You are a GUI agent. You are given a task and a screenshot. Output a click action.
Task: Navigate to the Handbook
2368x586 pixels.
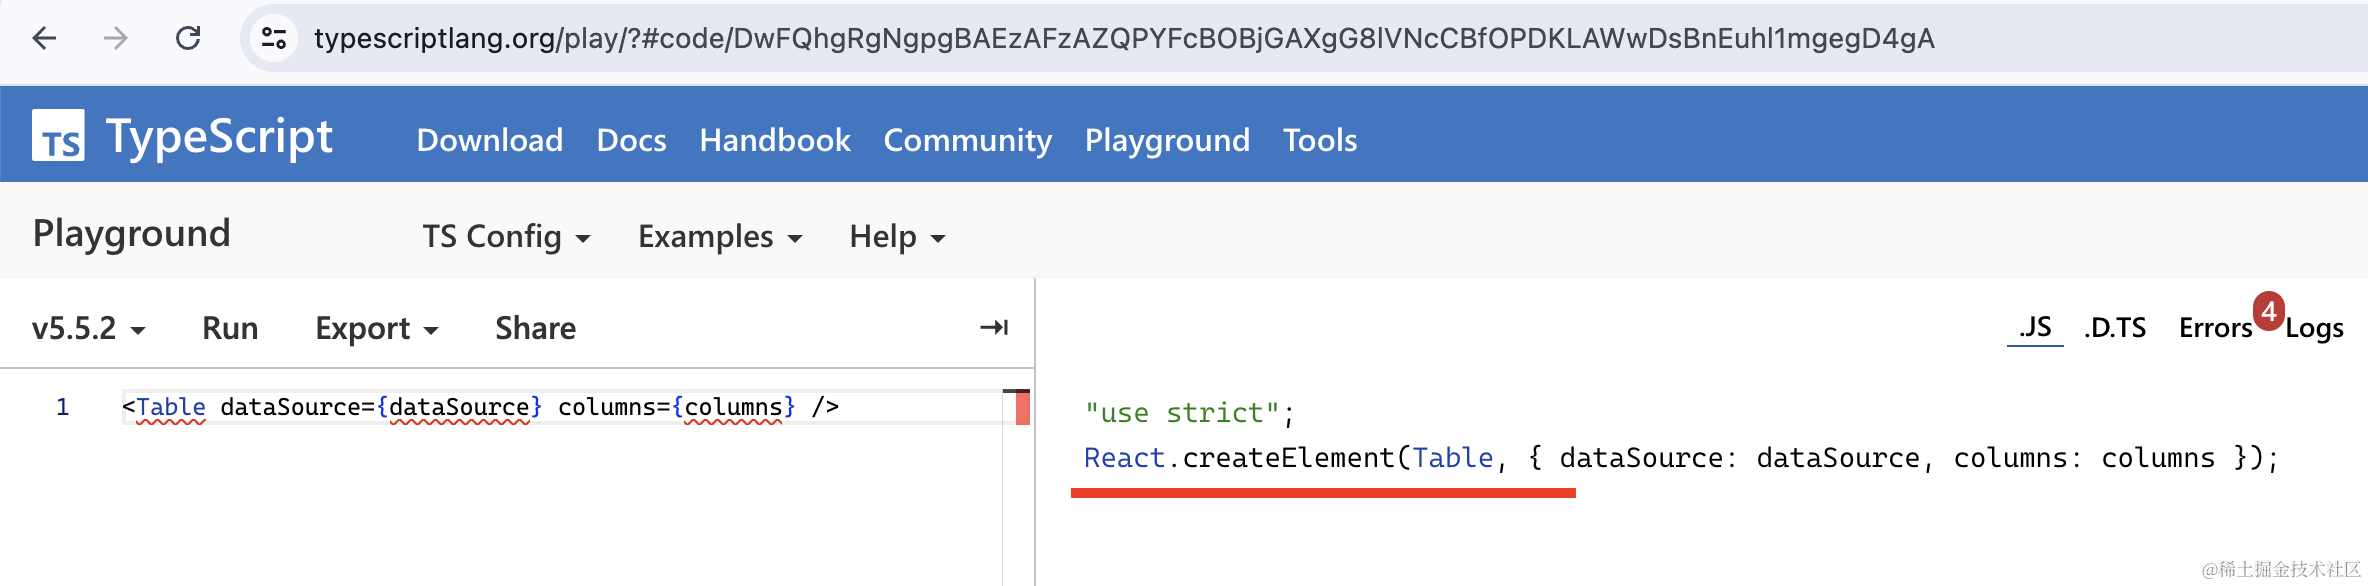pos(775,140)
